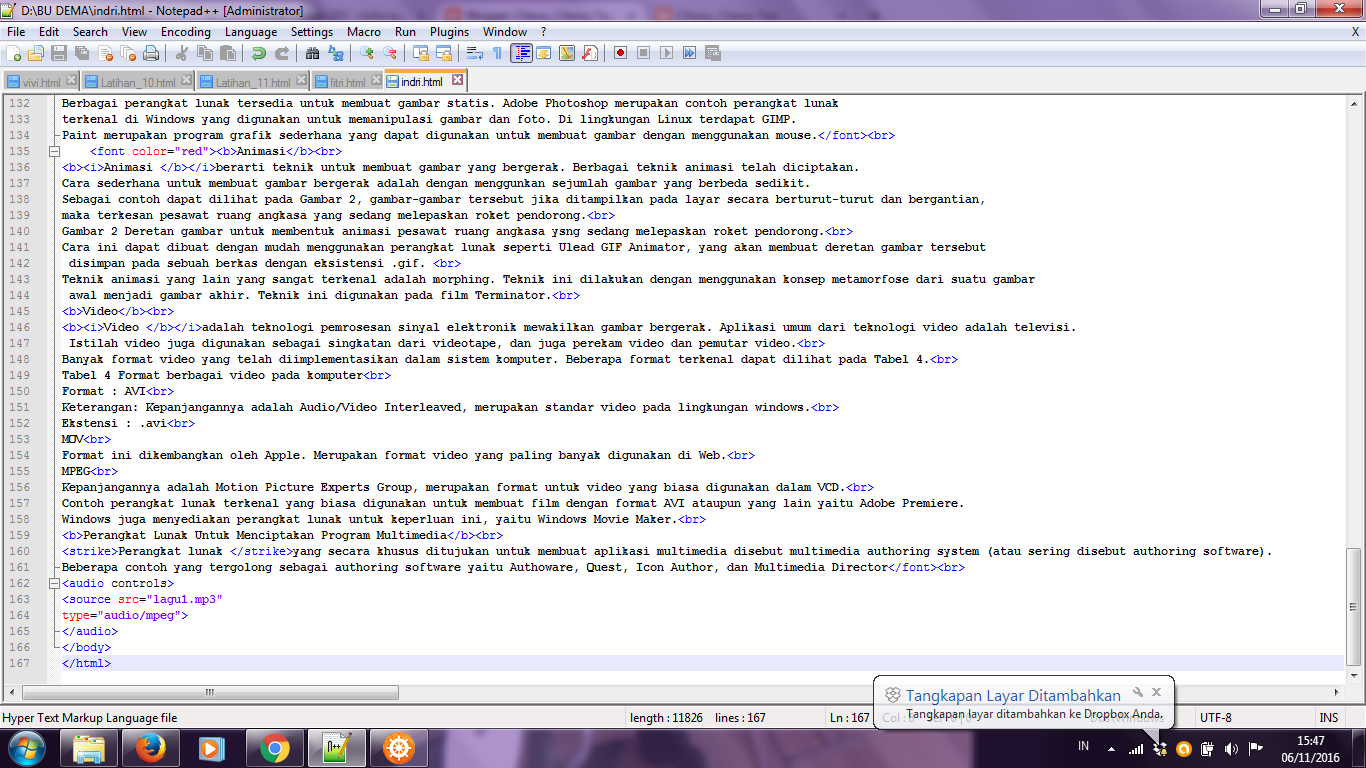Open the Language menu
This screenshot has width=1366, height=768.
click(x=251, y=32)
